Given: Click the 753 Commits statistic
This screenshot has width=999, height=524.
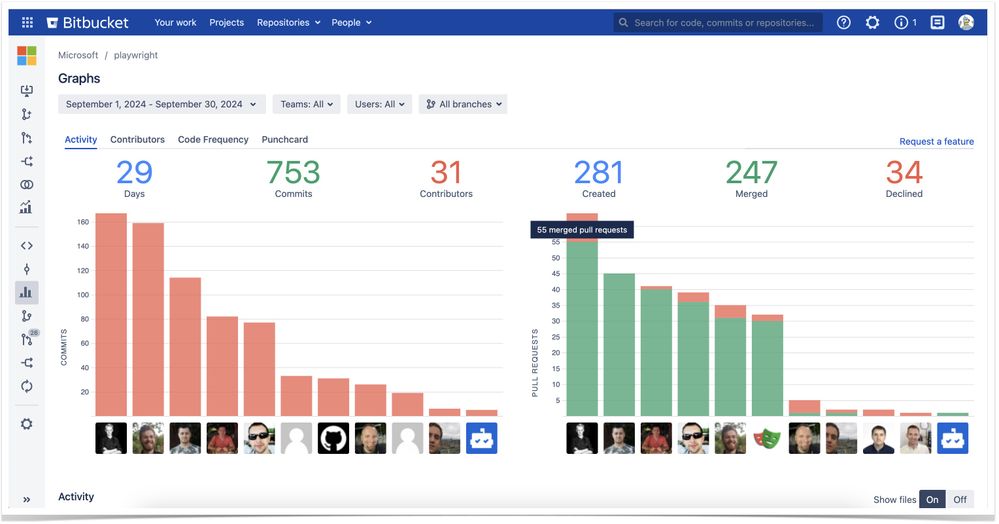Looking at the screenshot, I should pyautogui.click(x=294, y=178).
